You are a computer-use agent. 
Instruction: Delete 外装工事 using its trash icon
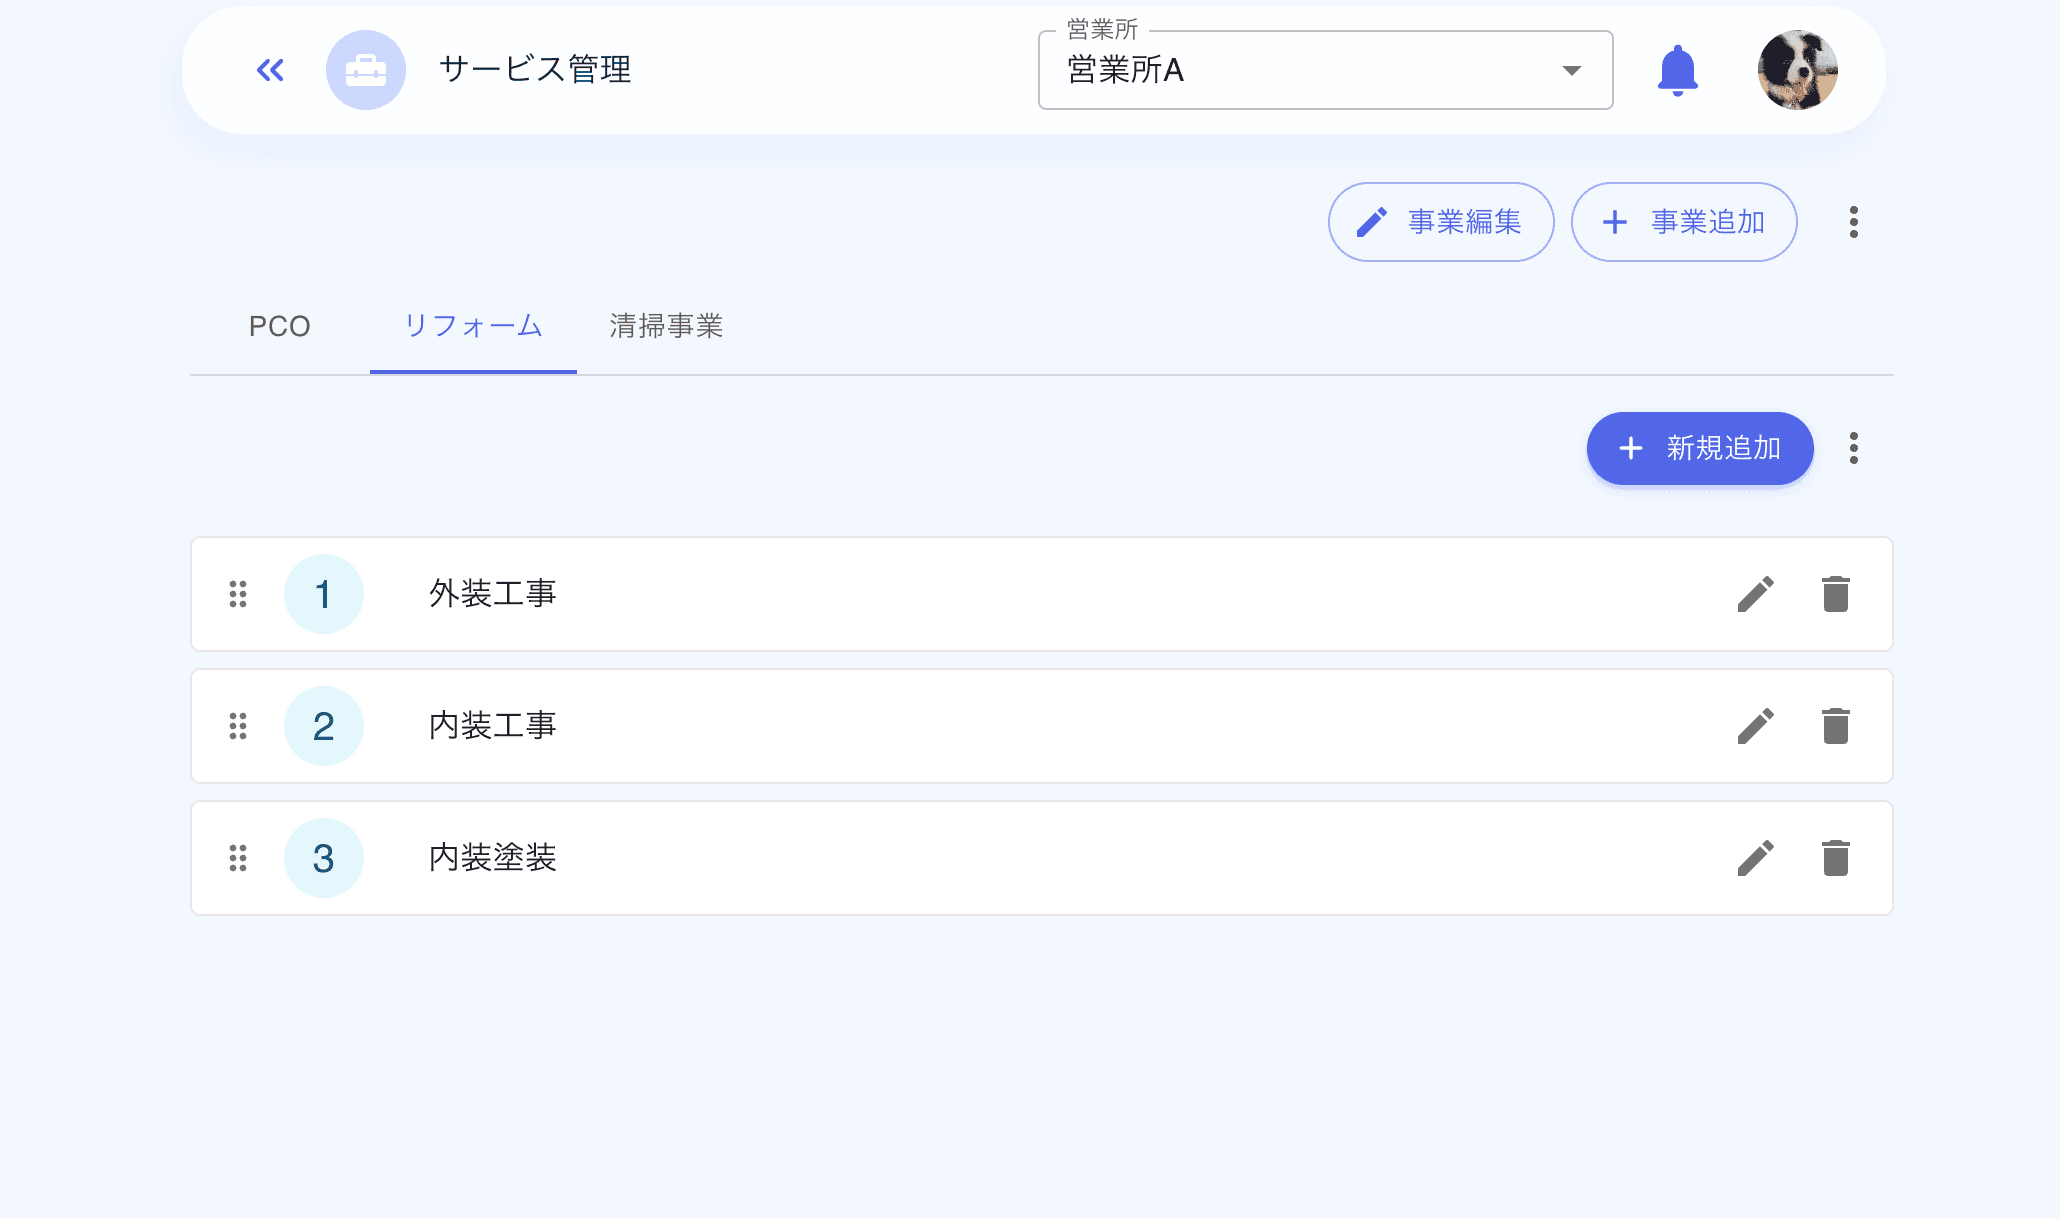tap(1836, 594)
